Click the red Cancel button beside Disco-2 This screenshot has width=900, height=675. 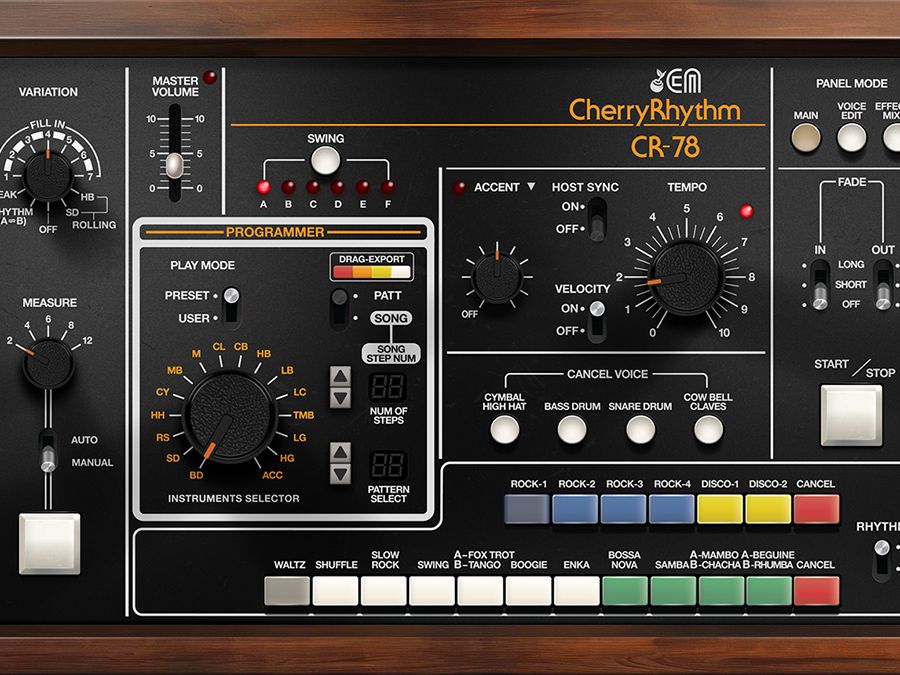816,509
